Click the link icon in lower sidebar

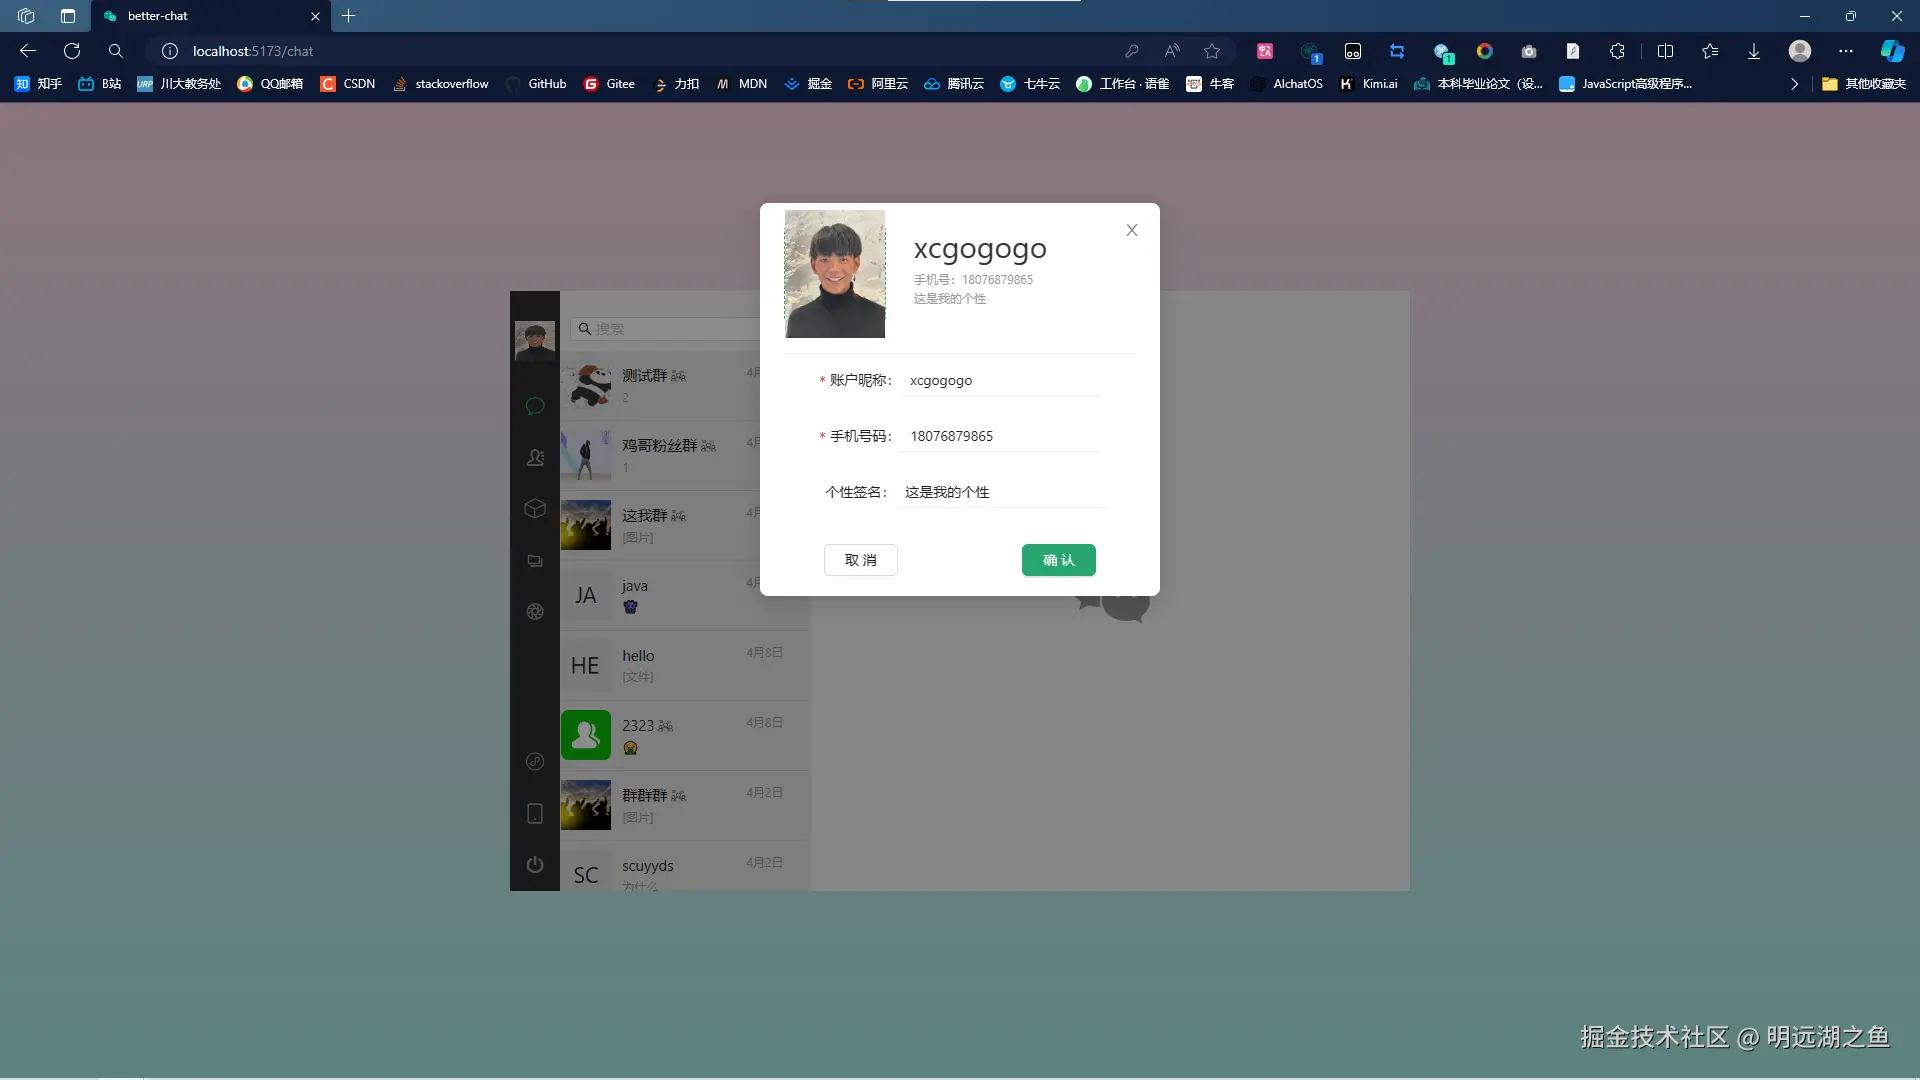[535, 762]
